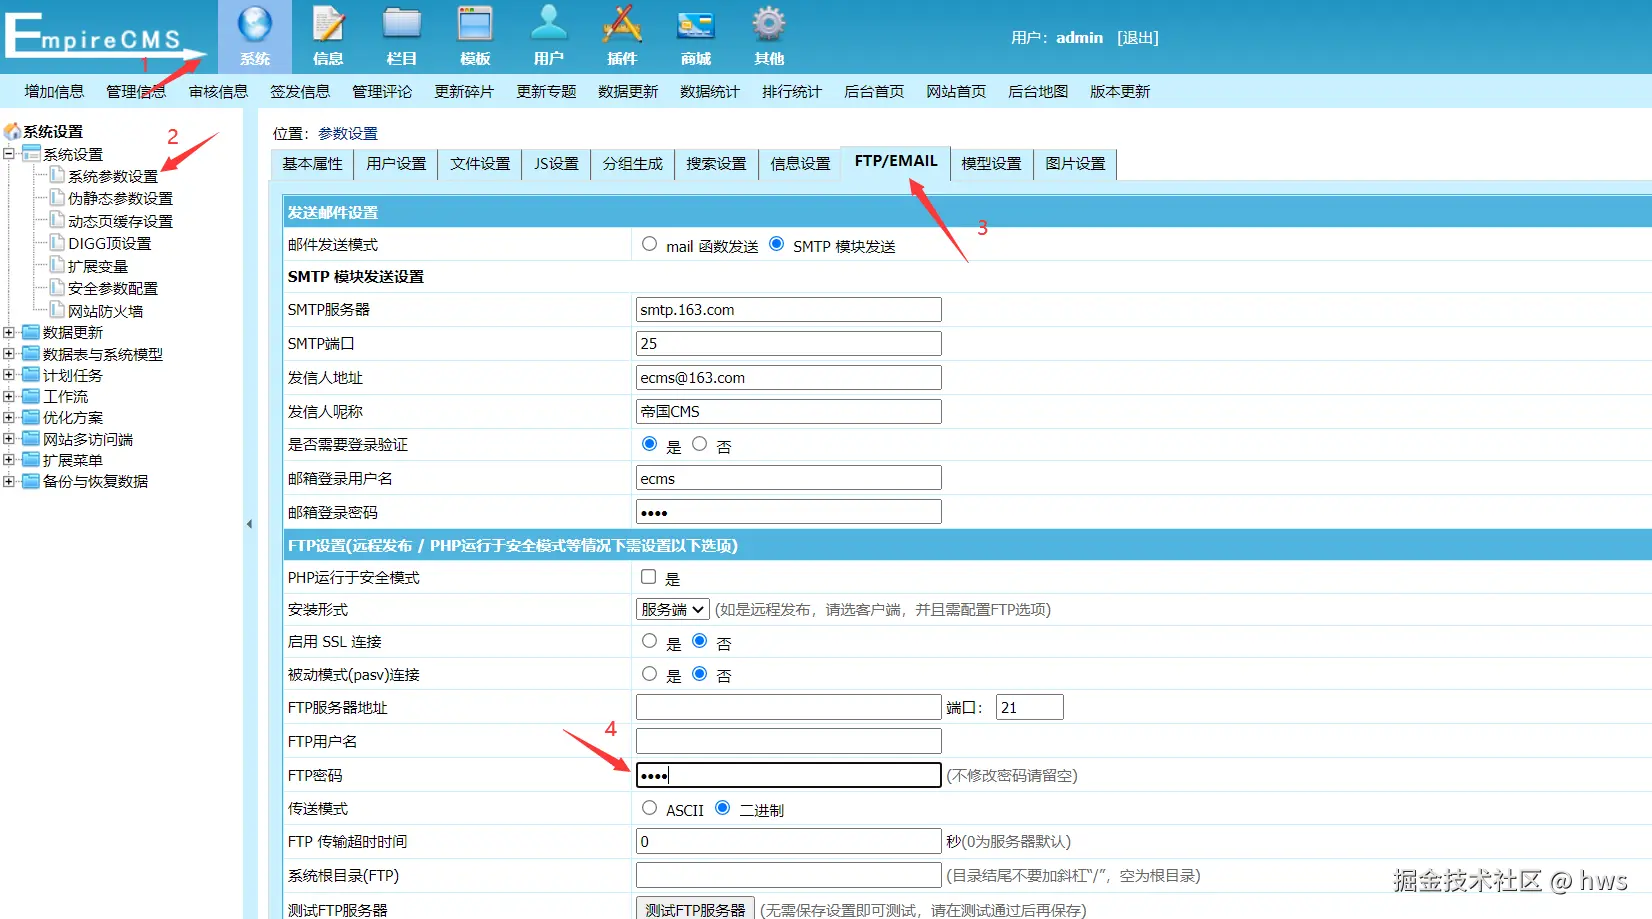Open 安全参数配置 in the tree
Screen dimensions: 1652x919
point(113,288)
